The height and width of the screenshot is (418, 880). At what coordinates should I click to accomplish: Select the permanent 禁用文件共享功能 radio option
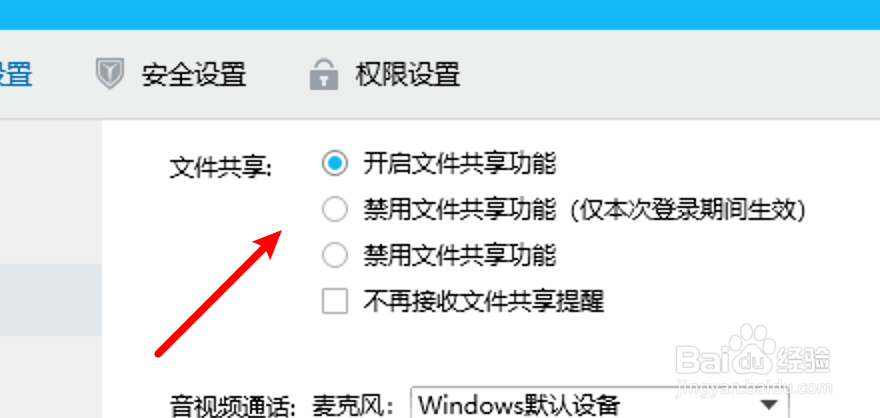tap(334, 255)
